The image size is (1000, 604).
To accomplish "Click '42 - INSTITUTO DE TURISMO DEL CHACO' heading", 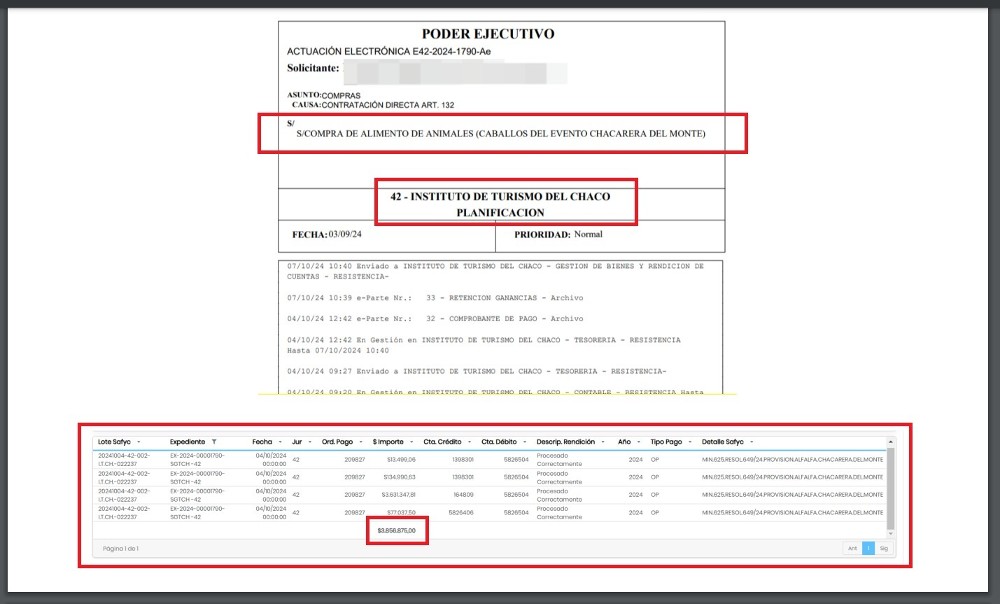I will pos(501,196).
